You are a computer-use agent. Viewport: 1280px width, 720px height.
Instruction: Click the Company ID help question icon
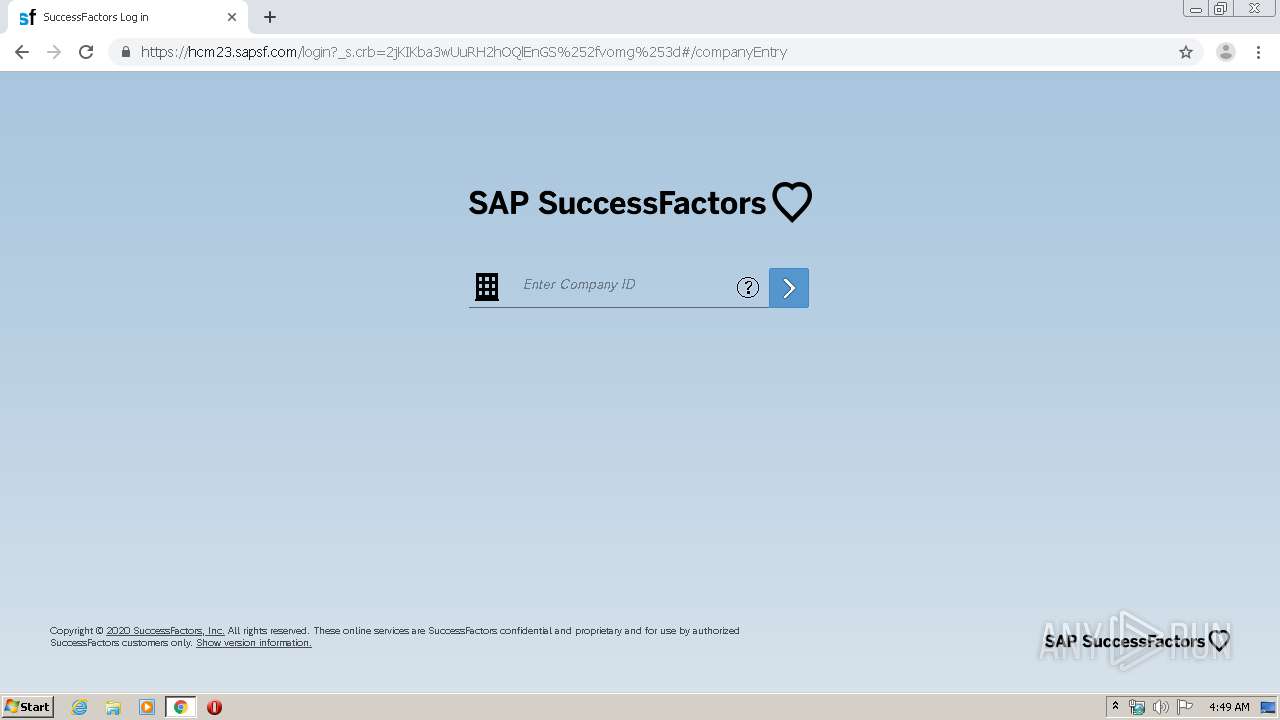[x=748, y=288]
